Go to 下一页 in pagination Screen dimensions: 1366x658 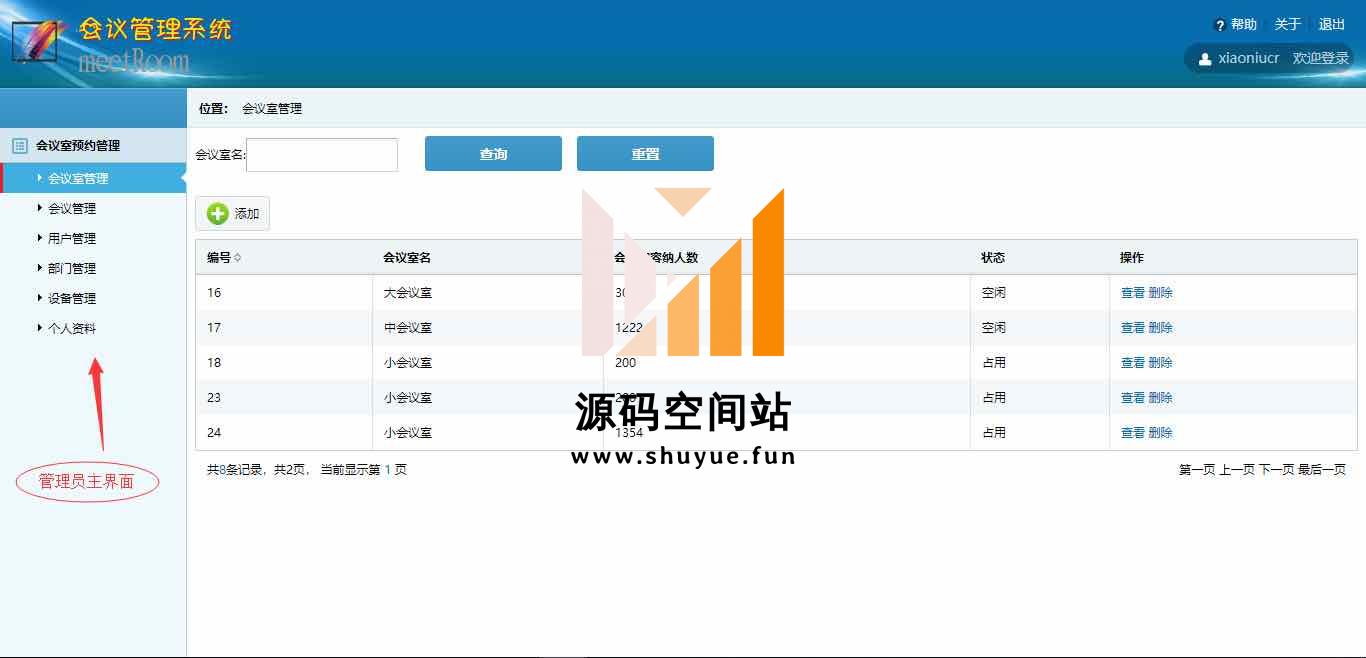[1276, 470]
